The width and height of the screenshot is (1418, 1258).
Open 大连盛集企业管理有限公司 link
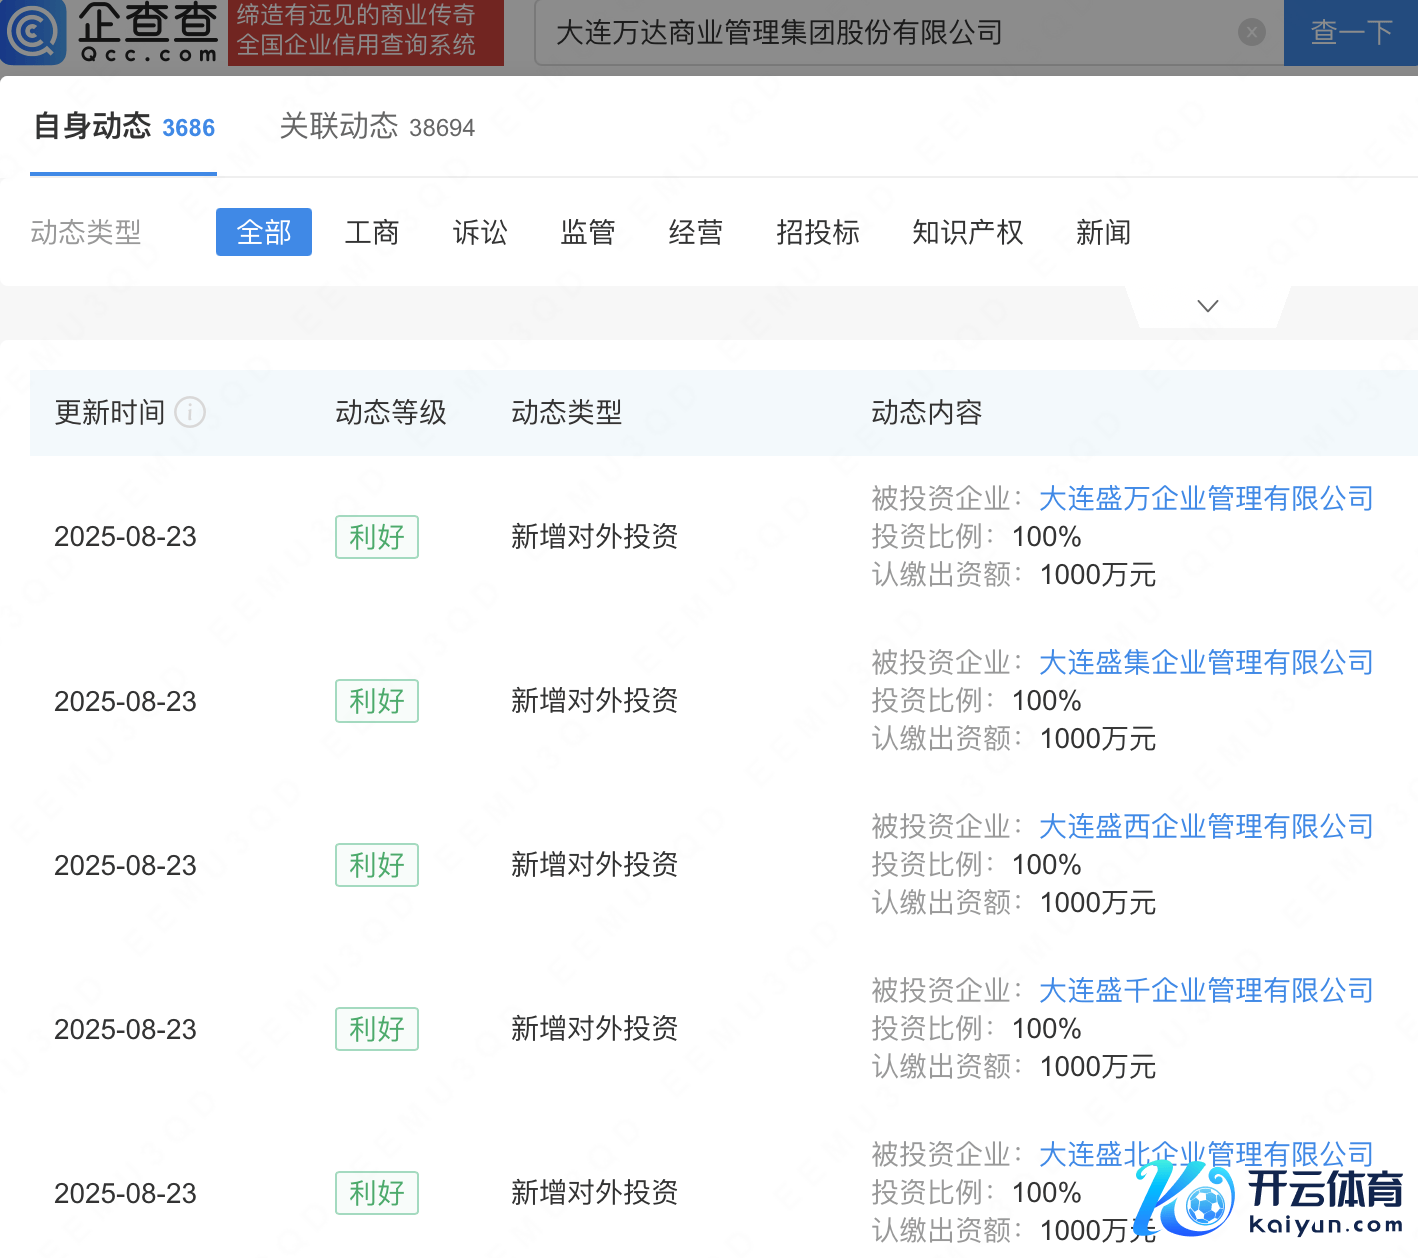[x=1206, y=662]
